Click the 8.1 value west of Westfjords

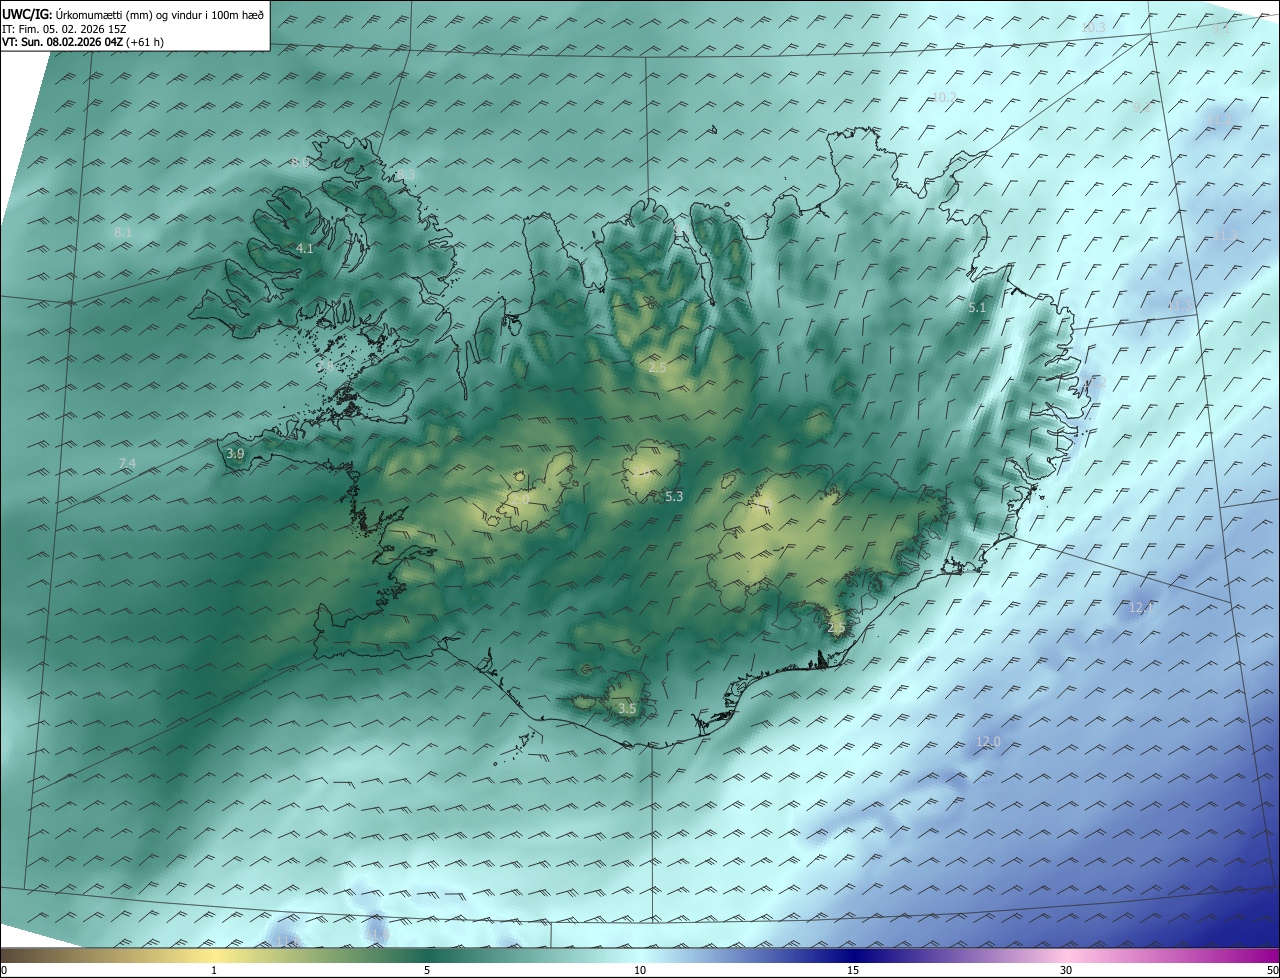[124, 232]
